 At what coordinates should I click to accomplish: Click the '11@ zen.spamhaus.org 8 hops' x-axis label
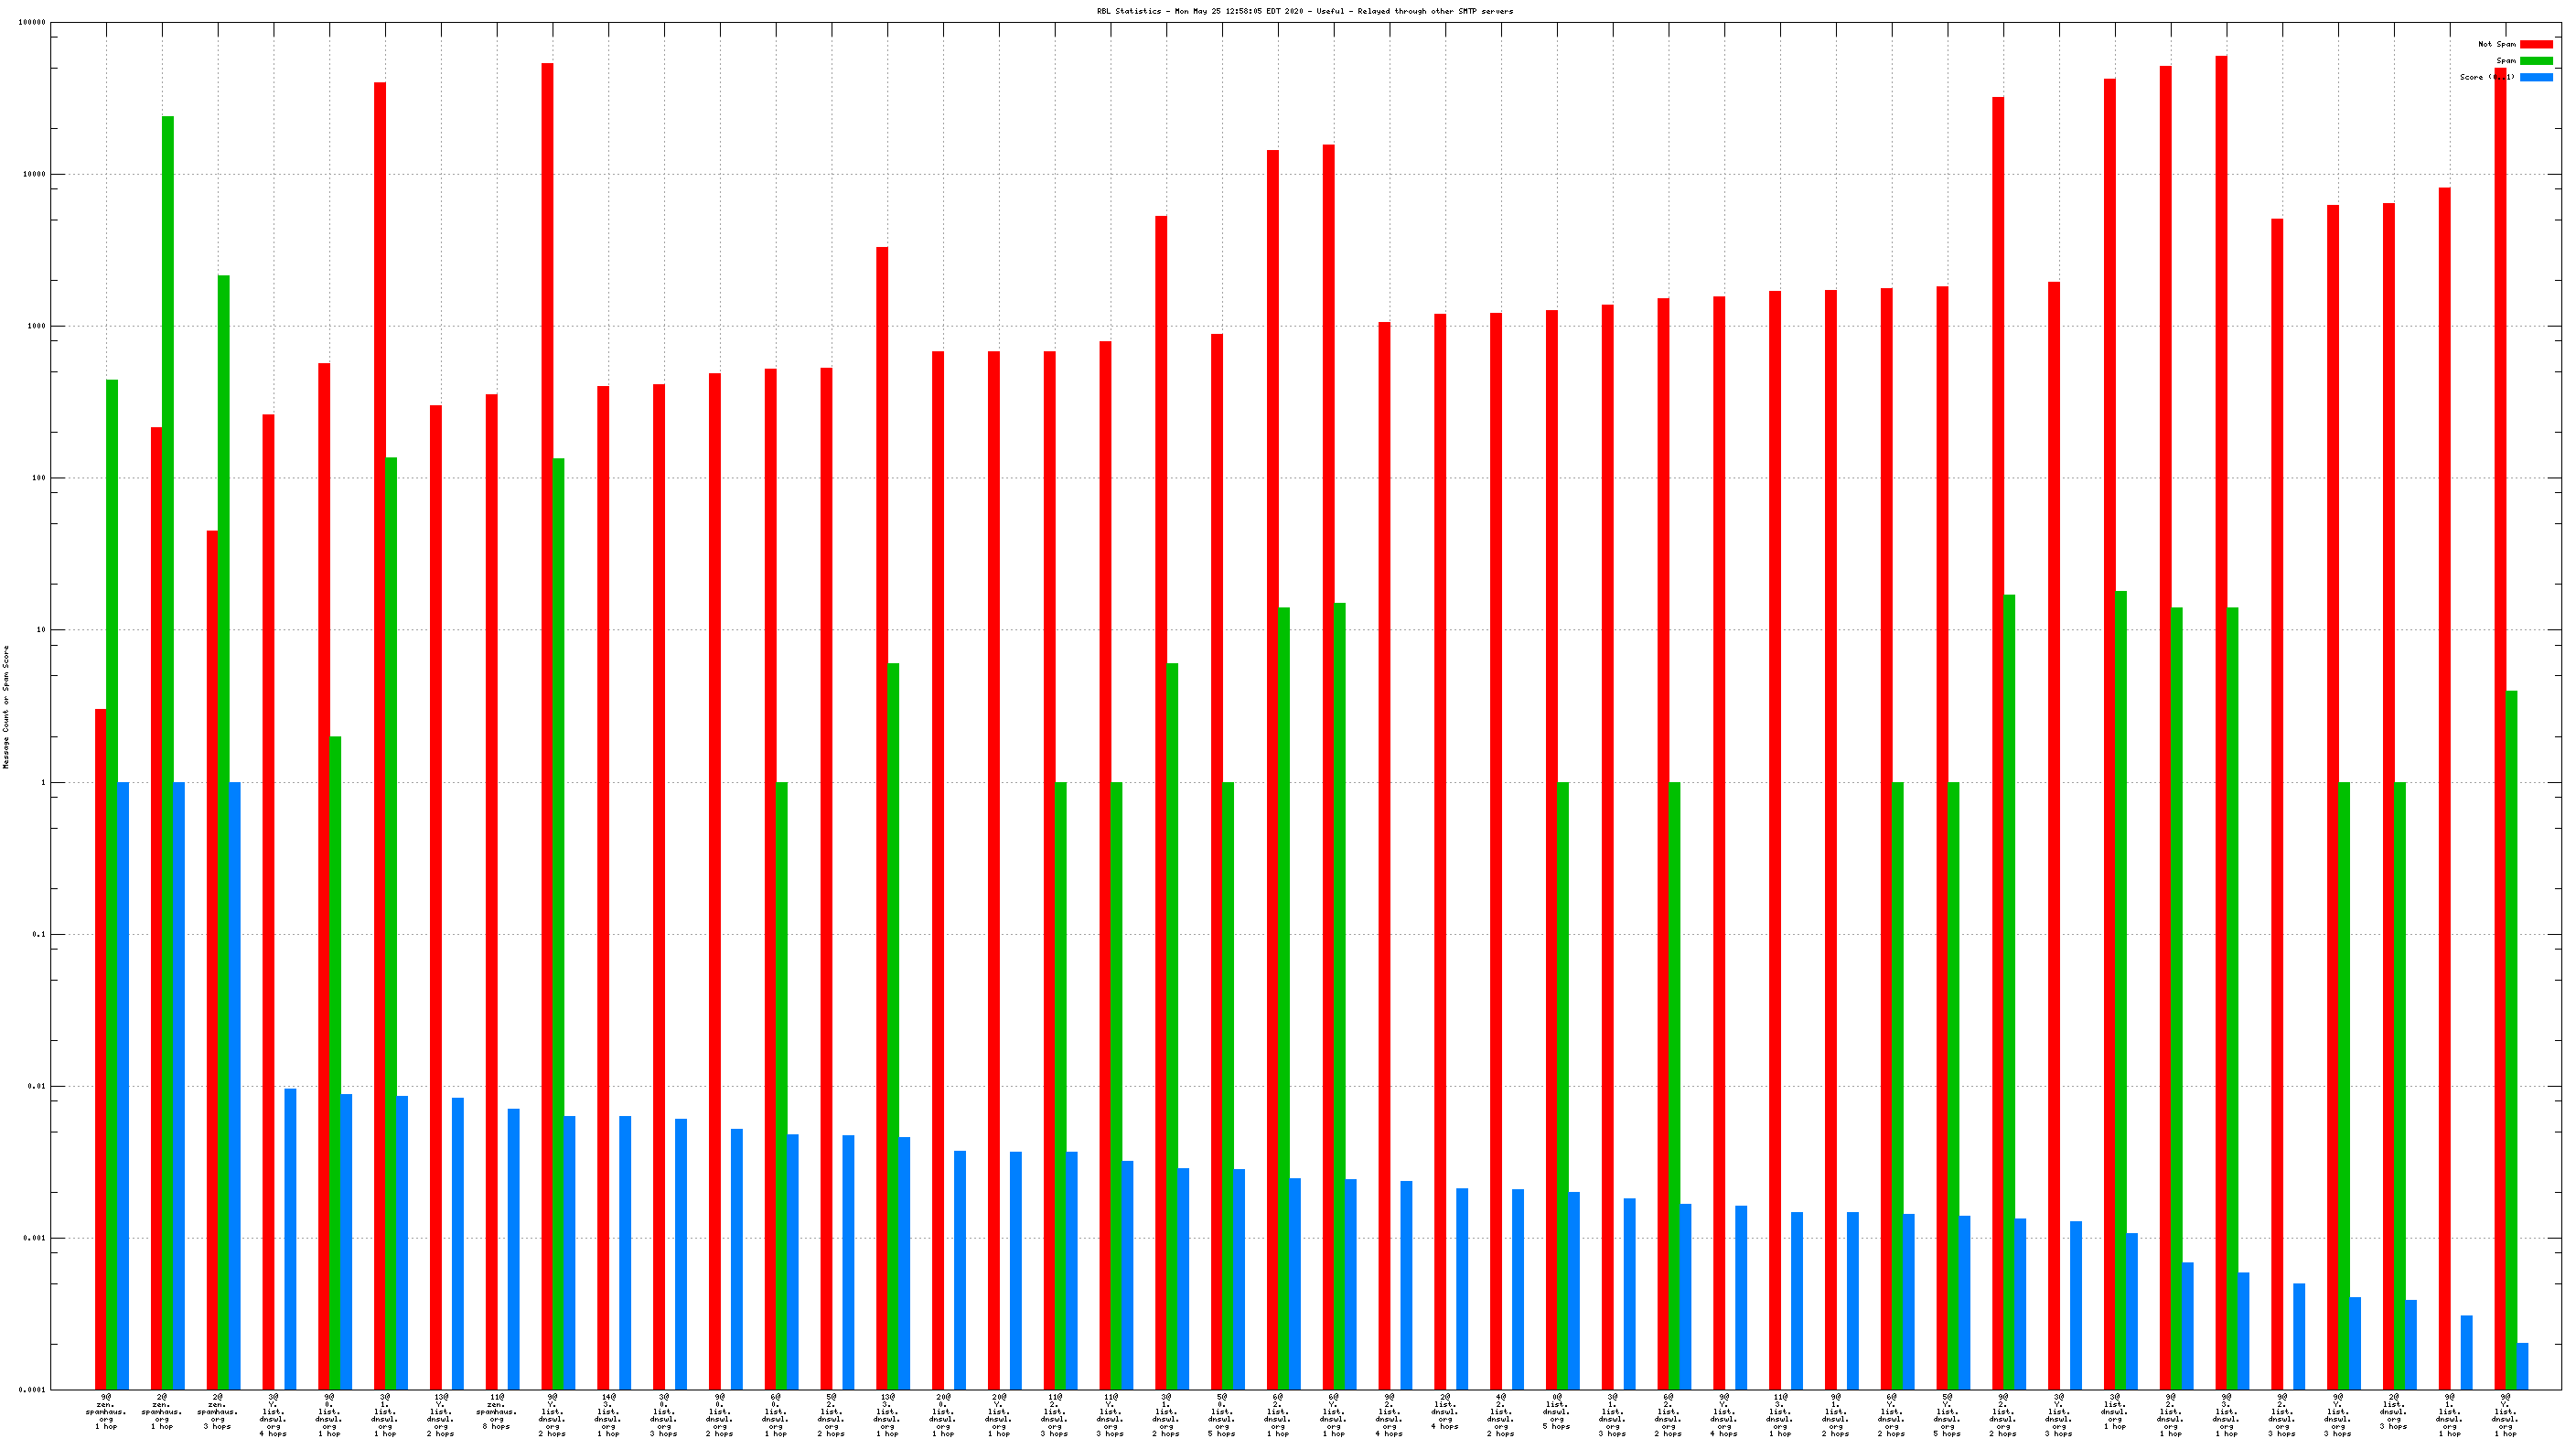(x=496, y=1411)
